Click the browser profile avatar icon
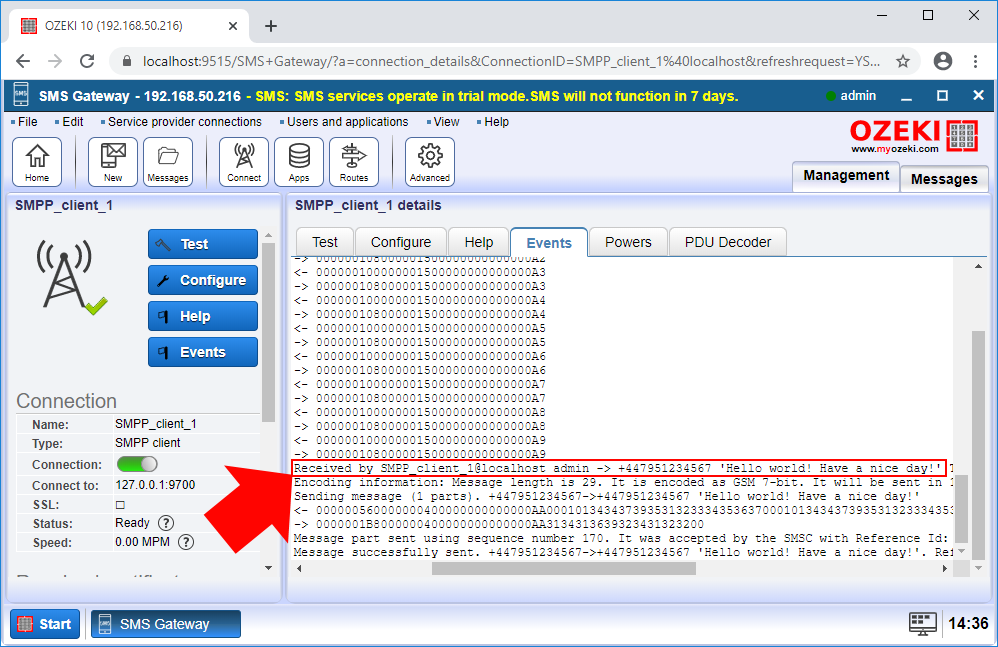998x647 pixels. 943,61
